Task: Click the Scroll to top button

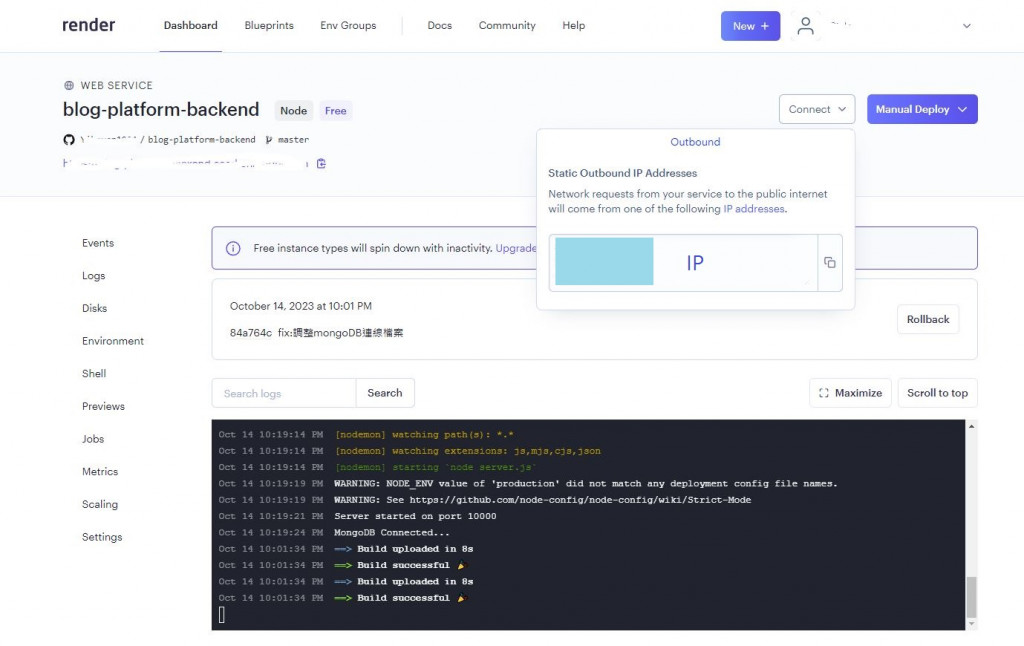Action: [x=937, y=393]
